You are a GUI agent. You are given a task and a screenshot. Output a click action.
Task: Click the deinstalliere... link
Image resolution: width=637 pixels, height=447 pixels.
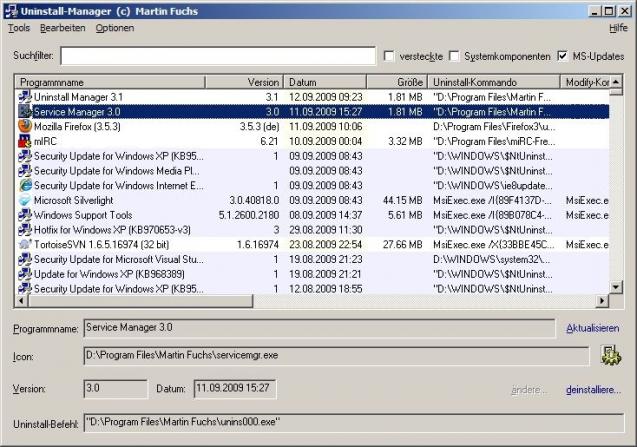click(593, 390)
